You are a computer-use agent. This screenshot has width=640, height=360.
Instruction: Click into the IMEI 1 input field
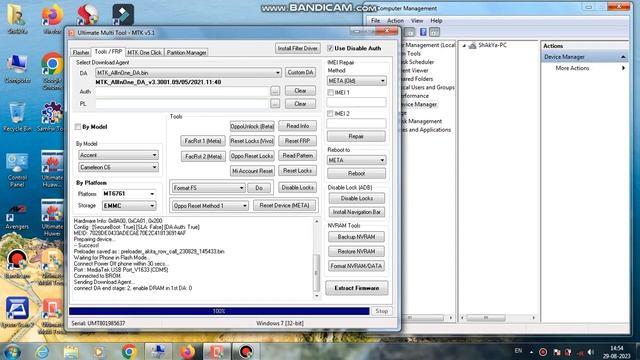pos(356,102)
